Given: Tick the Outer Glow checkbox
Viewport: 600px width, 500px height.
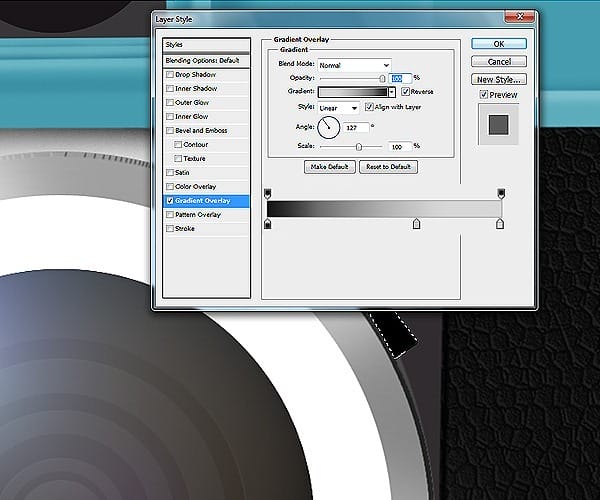Looking at the screenshot, I should click(x=170, y=103).
